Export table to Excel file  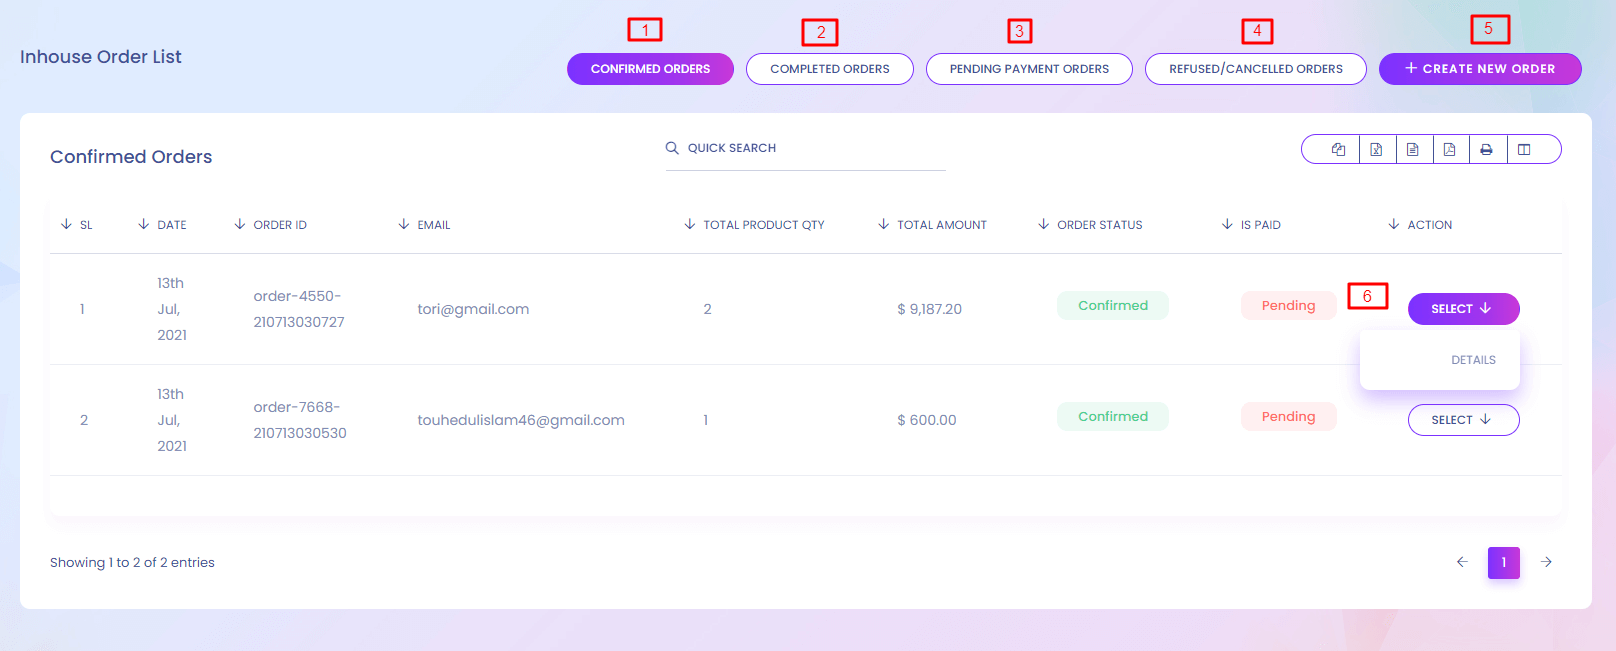coord(1376,150)
